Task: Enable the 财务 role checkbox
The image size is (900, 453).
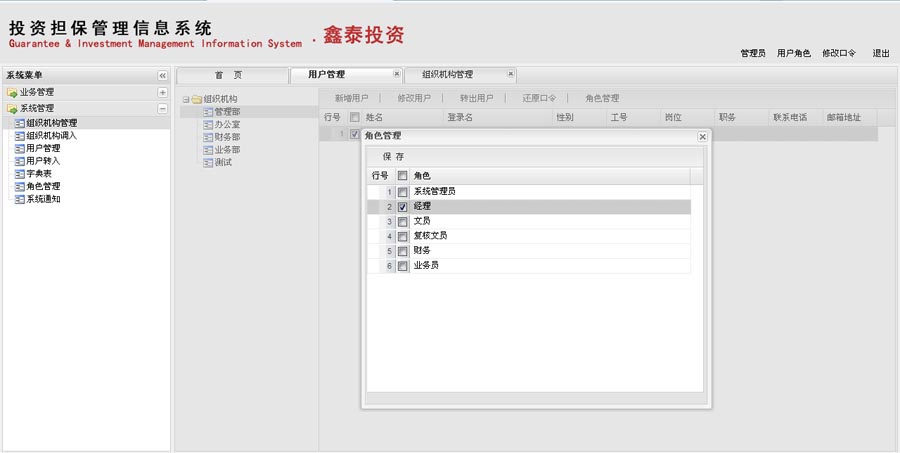Action: click(402, 252)
